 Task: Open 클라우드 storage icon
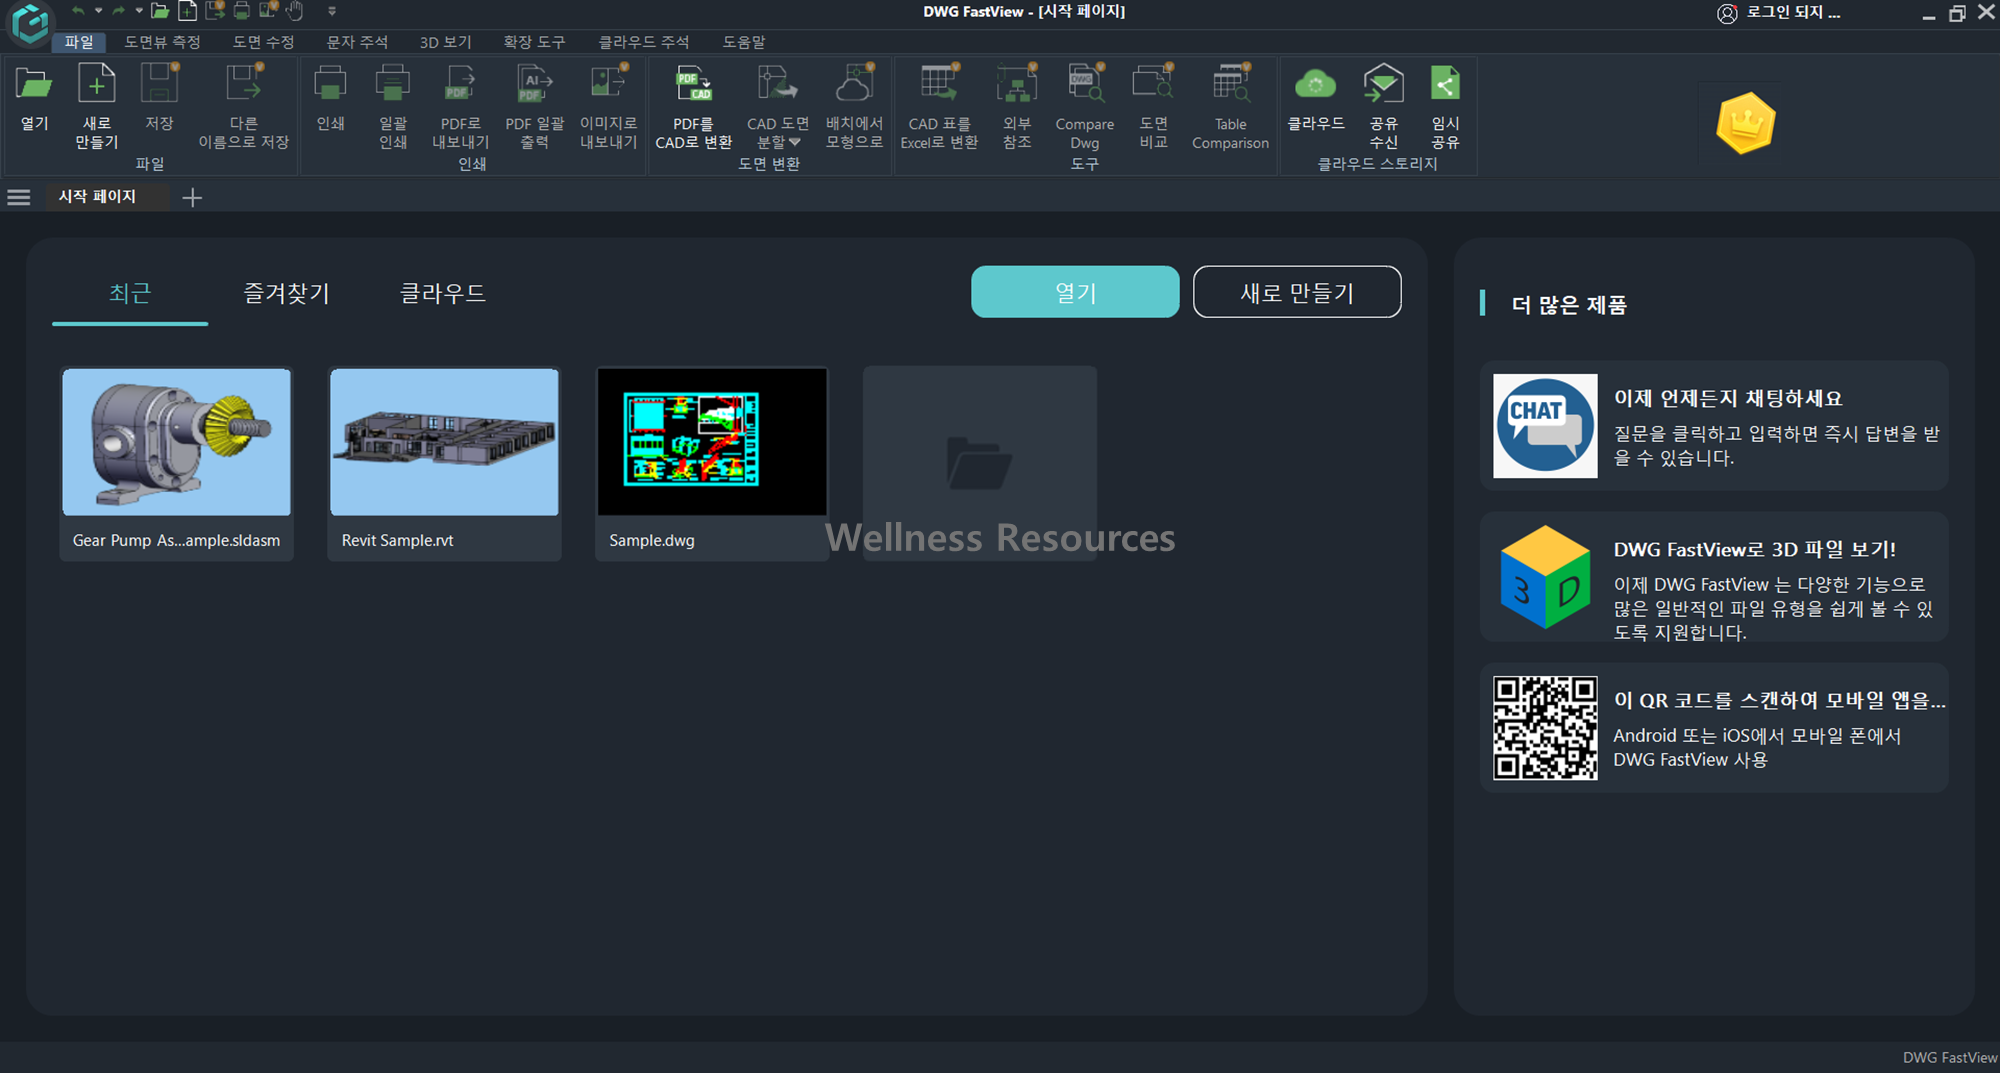1315,85
